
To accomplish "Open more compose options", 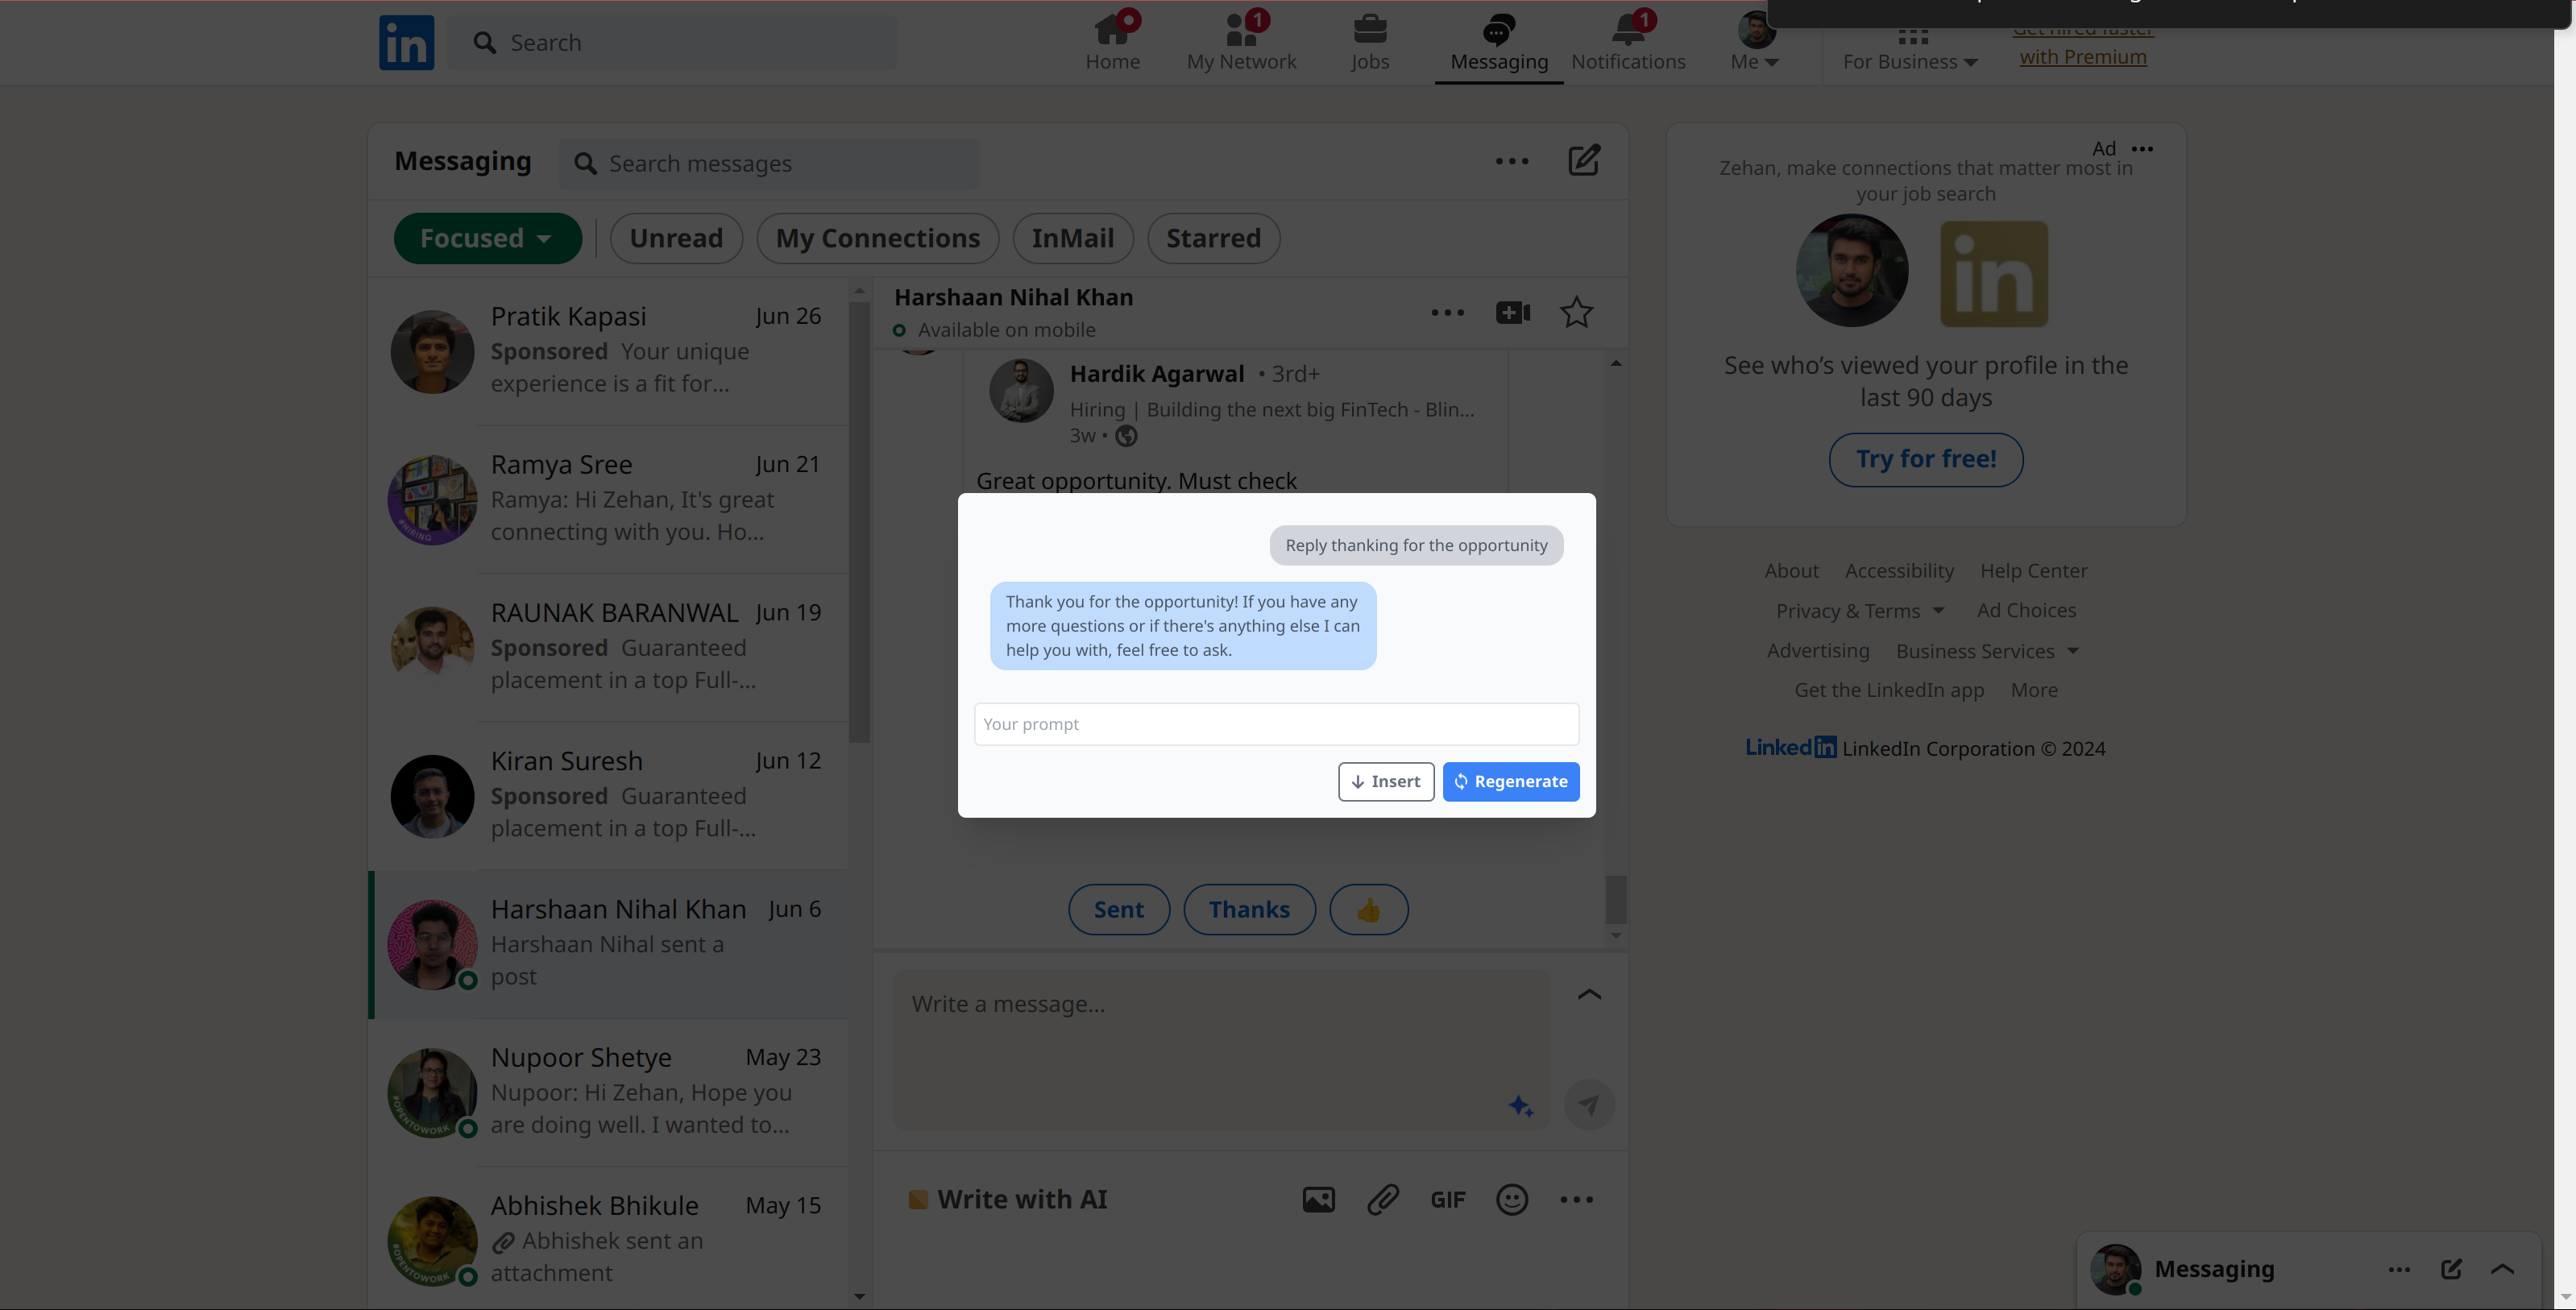I will 1576,1199.
